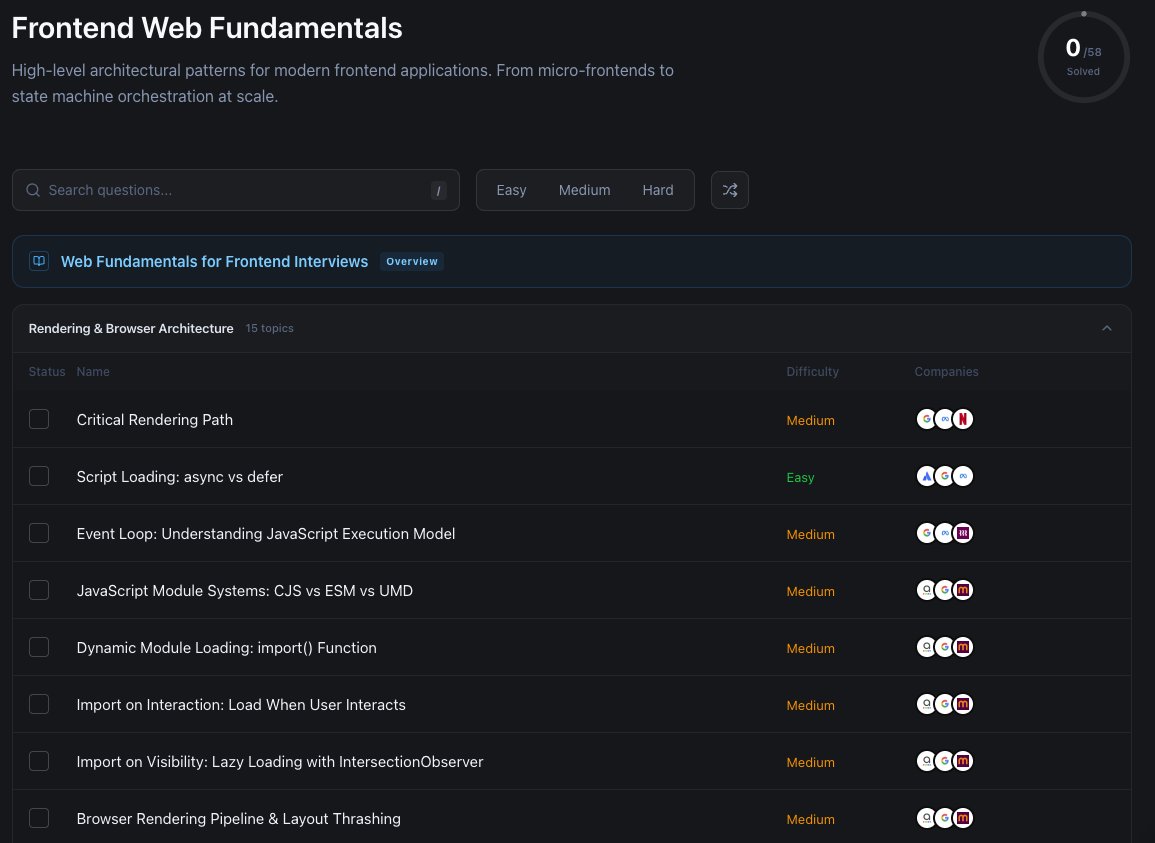Image resolution: width=1155 pixels, height=843 pixels.
Task: Open JavaScript Module Systems: CJS vs ESM vs UMD
Action: 245,591
